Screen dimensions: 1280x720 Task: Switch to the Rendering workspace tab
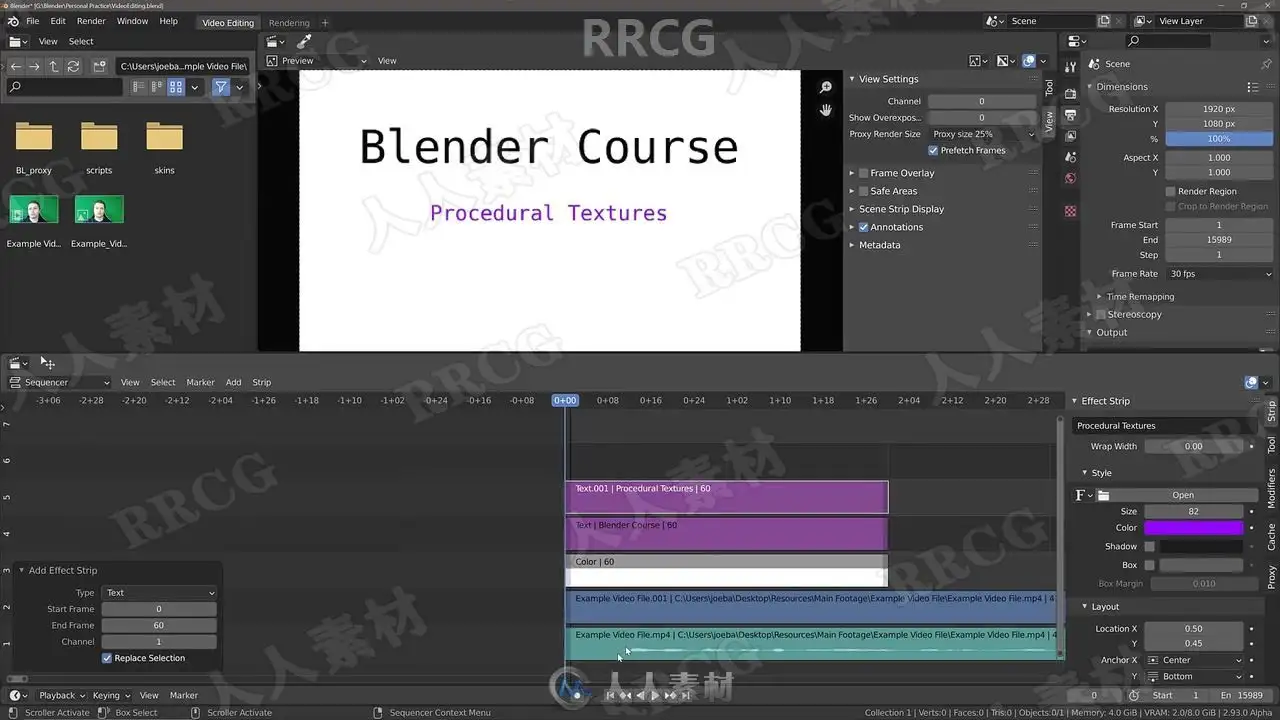pos(289,22)
